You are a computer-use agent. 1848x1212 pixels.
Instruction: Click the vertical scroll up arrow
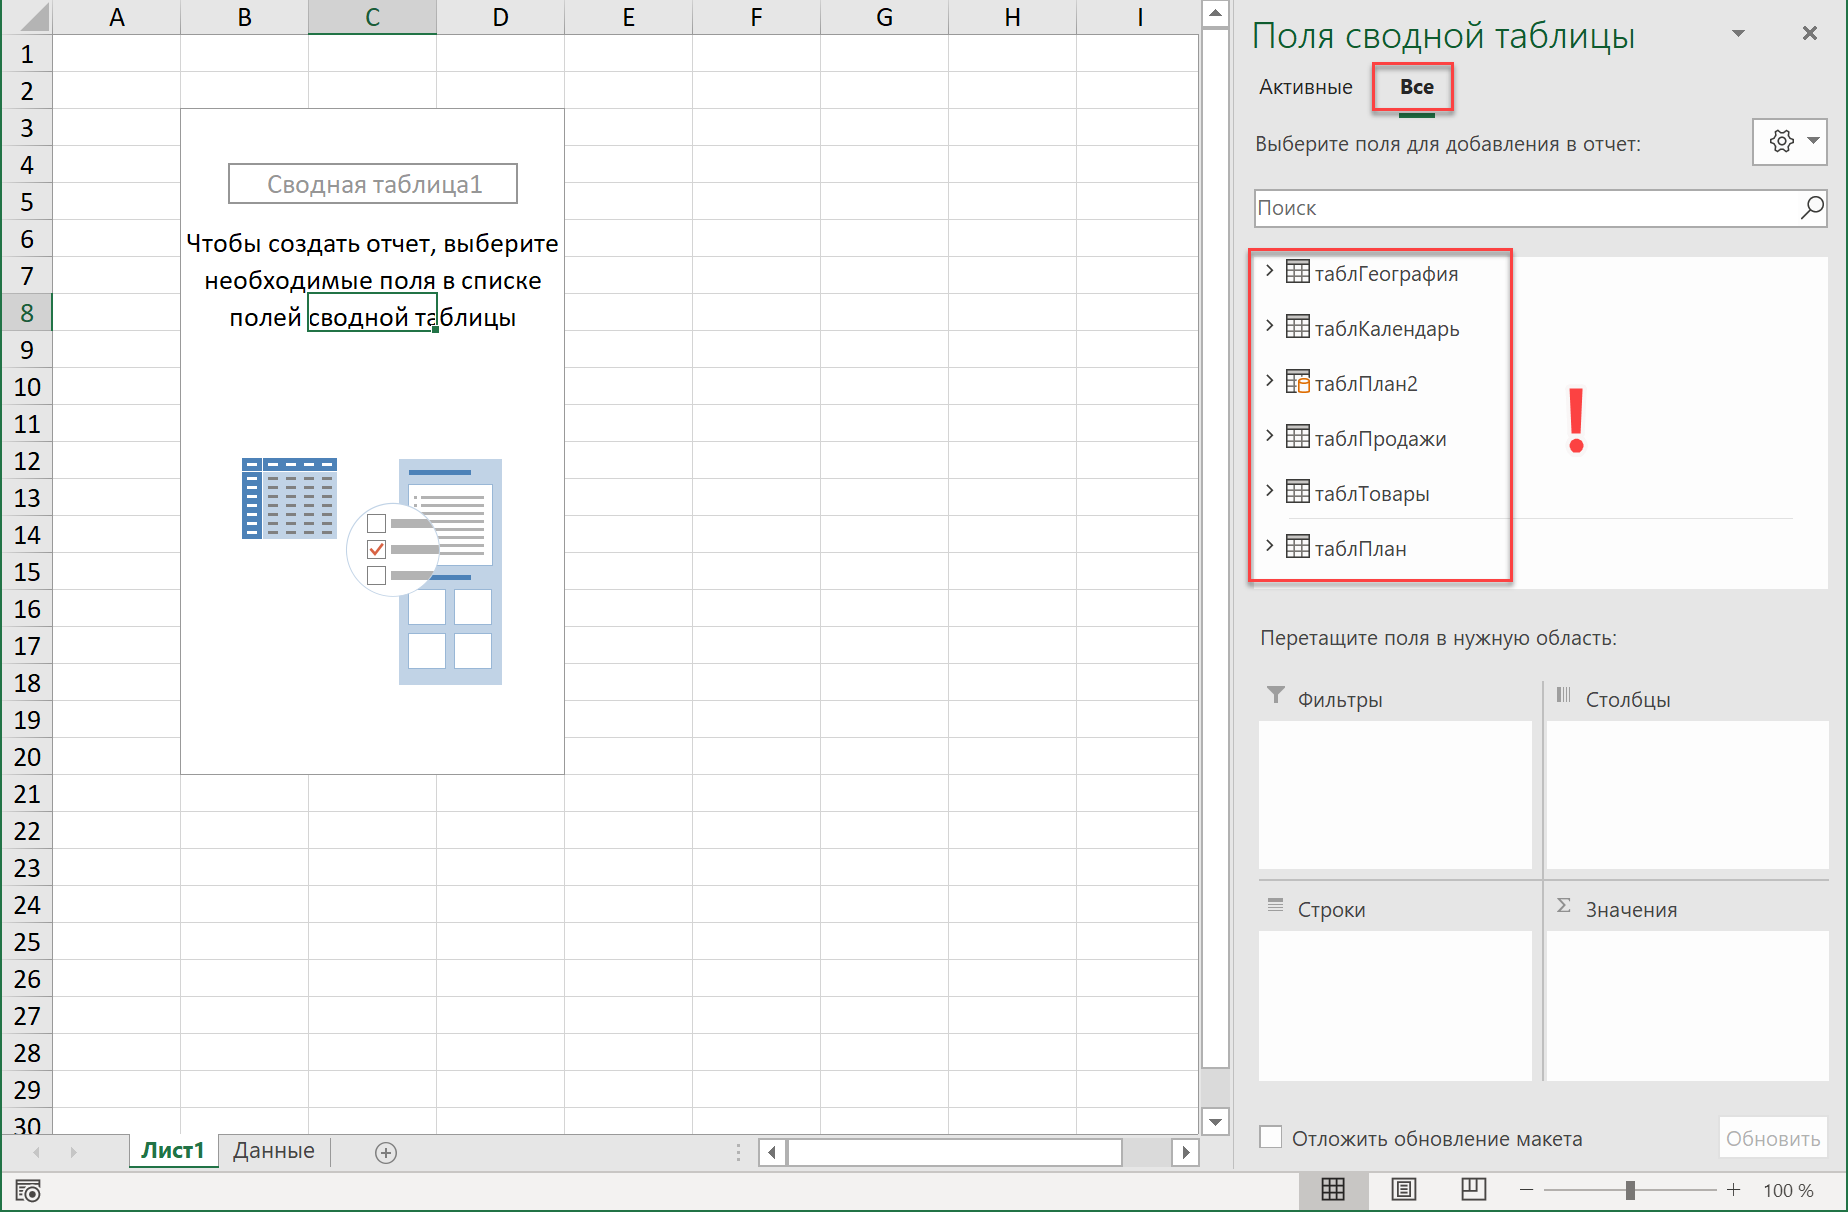[x=1215, y=14]
